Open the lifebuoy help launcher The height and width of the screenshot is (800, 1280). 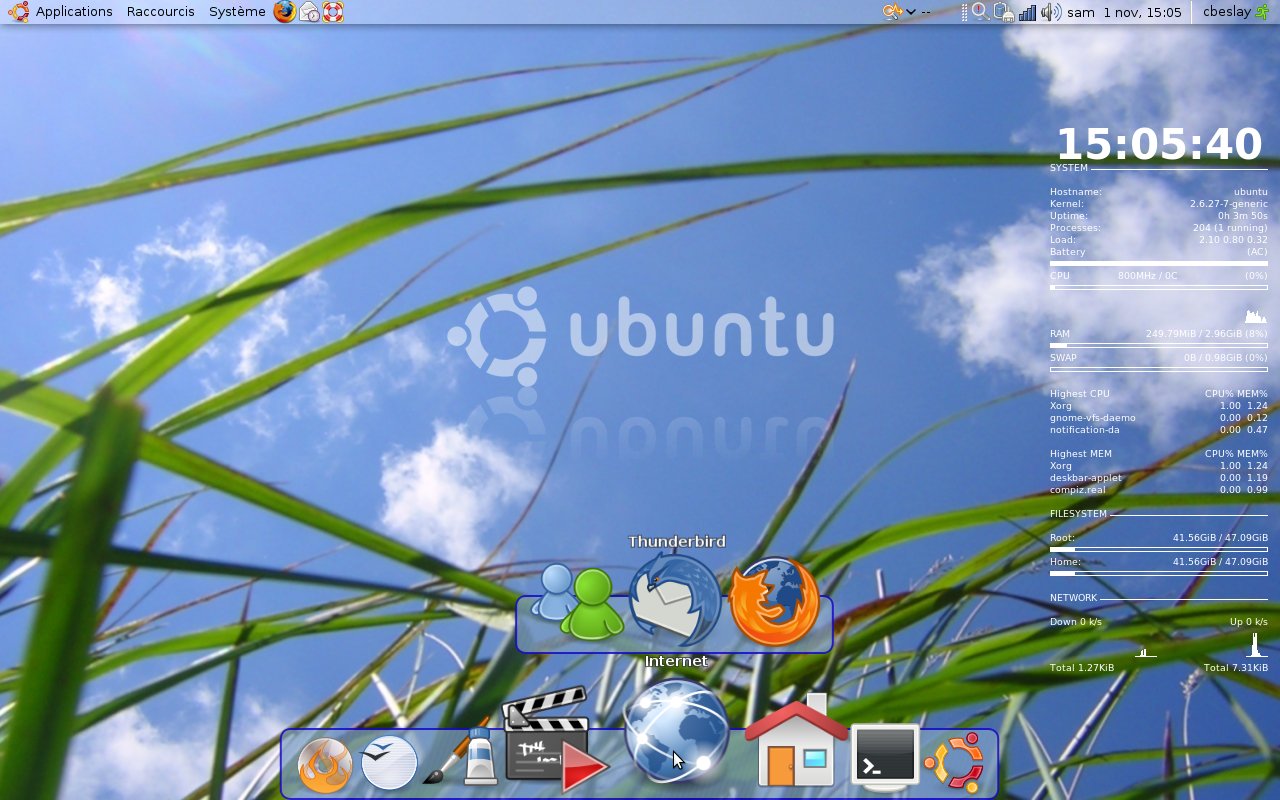point(333,12)
